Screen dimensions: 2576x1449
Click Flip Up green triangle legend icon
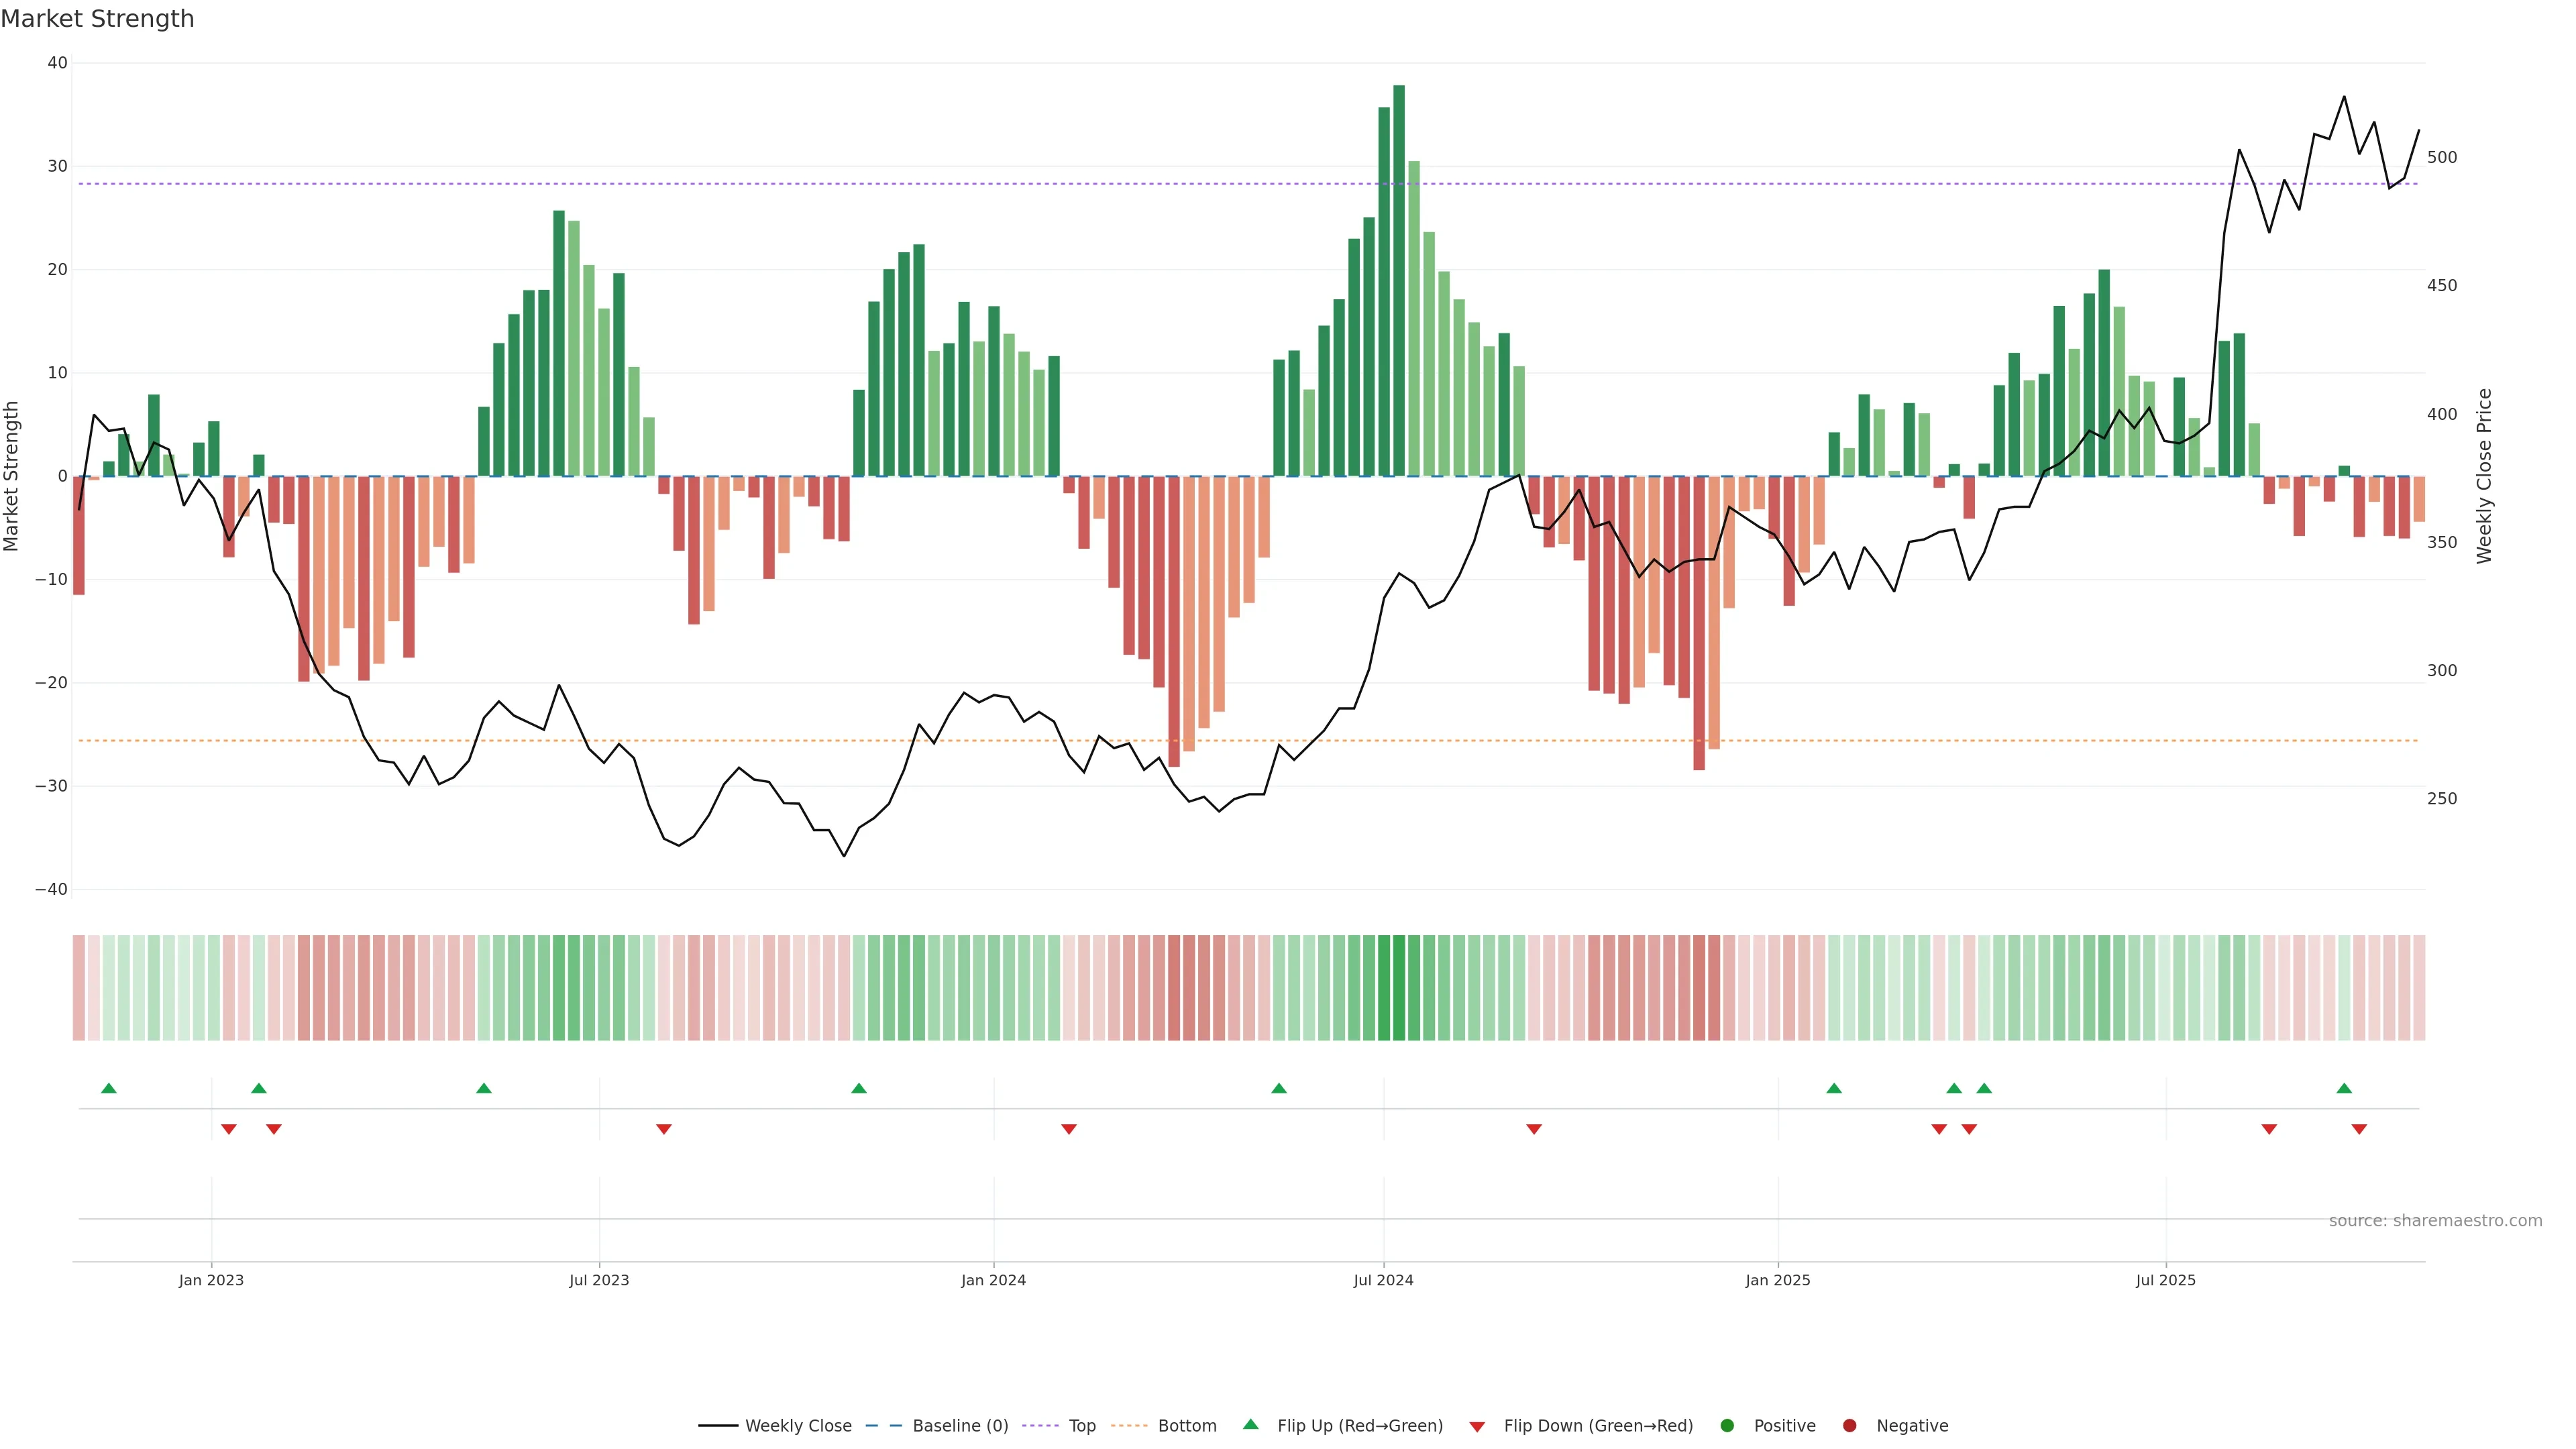pyautogui.click(x=1250, y=1425)
